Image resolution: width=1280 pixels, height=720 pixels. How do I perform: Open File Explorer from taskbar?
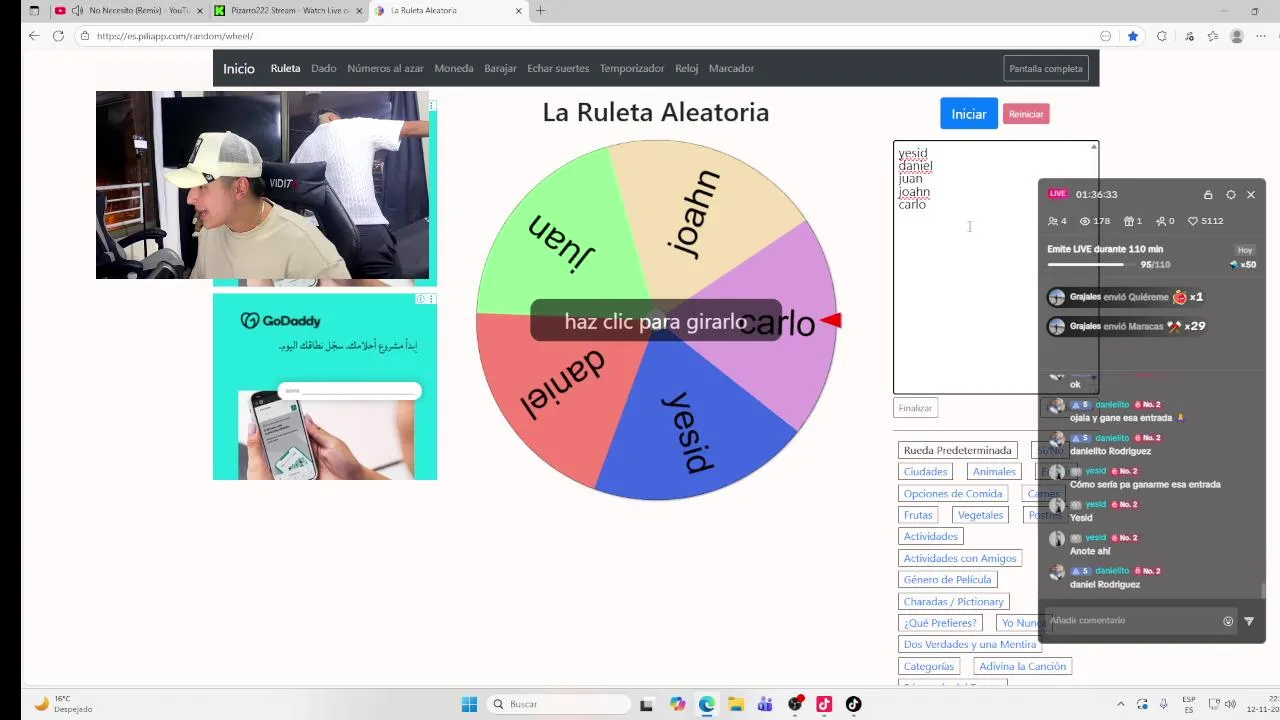click(x=736, y=704)
